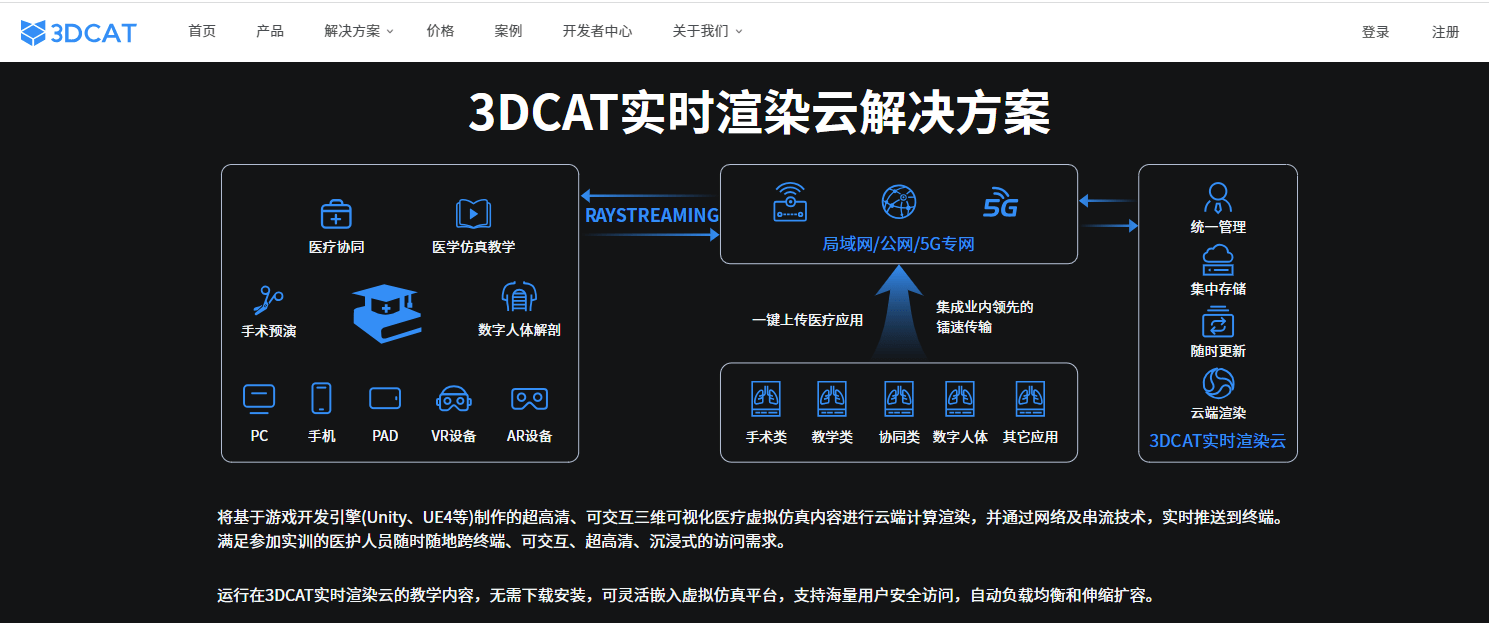Click the 数字人体解剖 label

coord(519,330)
